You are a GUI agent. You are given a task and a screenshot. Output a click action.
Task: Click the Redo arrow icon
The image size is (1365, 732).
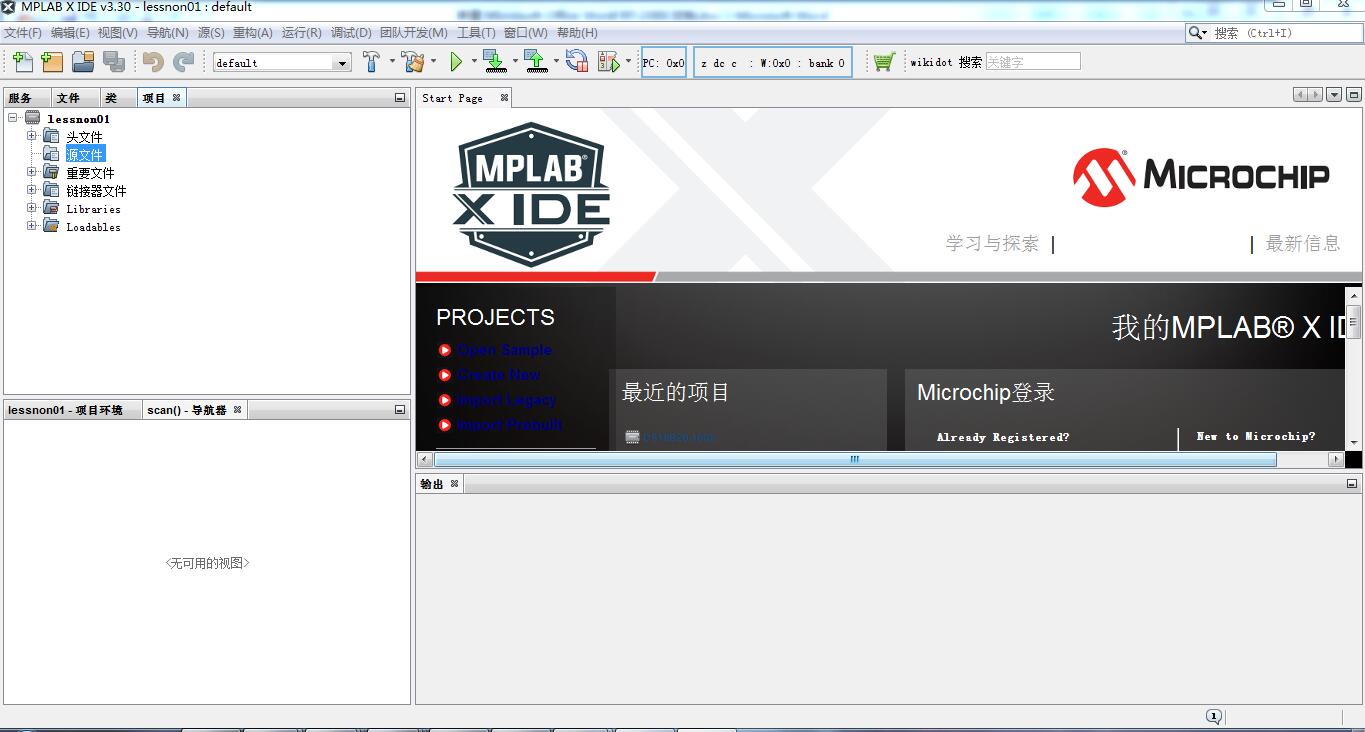pos(184,62)
